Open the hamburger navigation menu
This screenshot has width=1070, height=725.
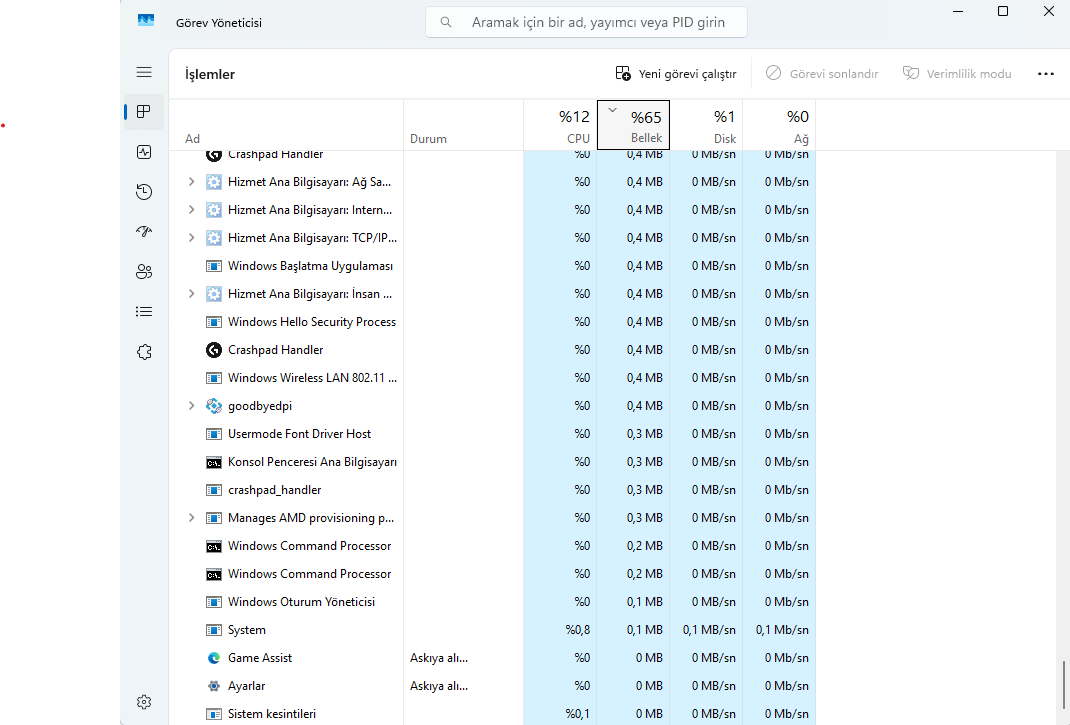coord(144,72)
